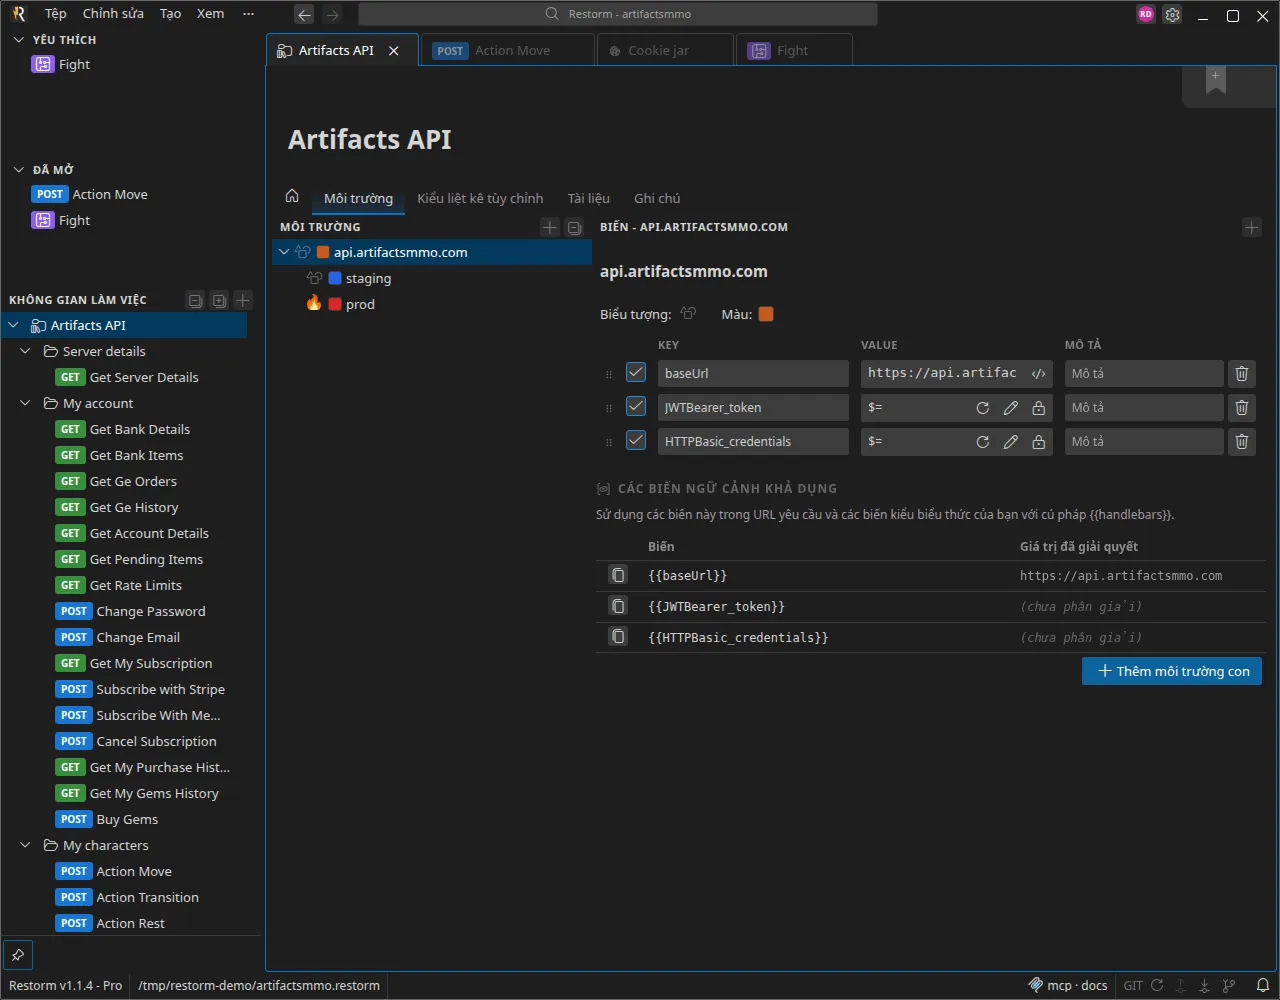This screenshot has width=1280, height=1000.
Task: Click the Git refresh icon in status bar
Action: pos(1157,985)
